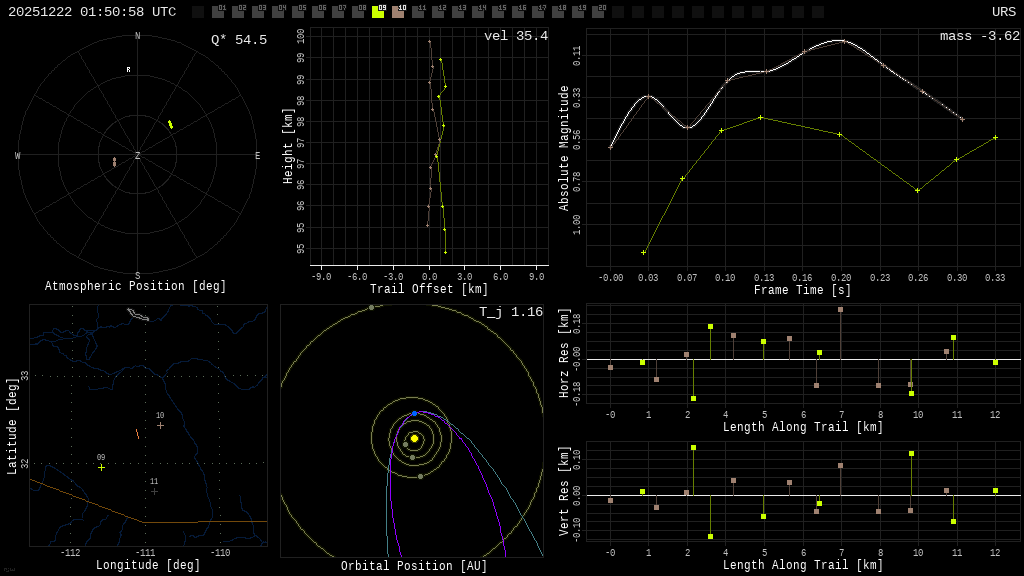The width and height of the screenshot is (1024, 576).
Task: Click the station 10 cross marker on map
Action: pos(160,425)
